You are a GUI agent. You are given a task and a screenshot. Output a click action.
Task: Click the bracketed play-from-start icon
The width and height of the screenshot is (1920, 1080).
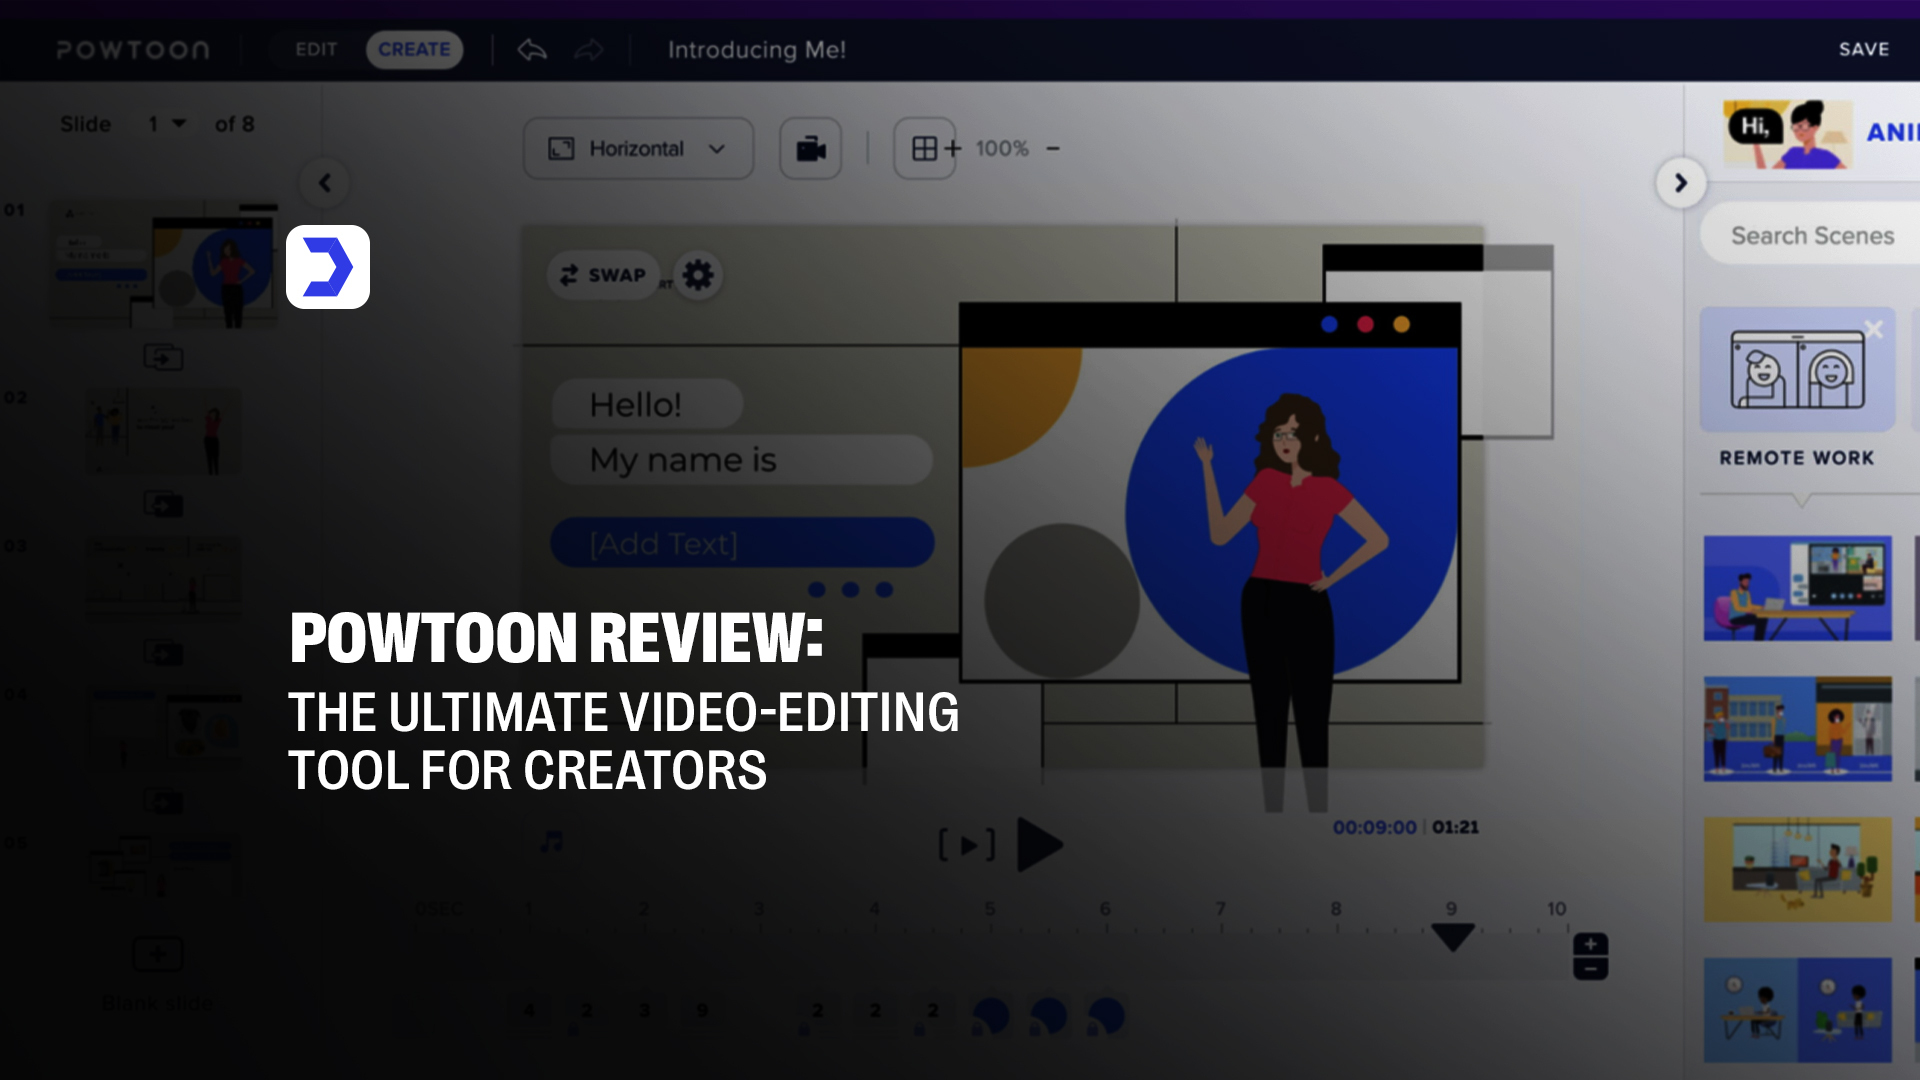click(x=966, y=845)
